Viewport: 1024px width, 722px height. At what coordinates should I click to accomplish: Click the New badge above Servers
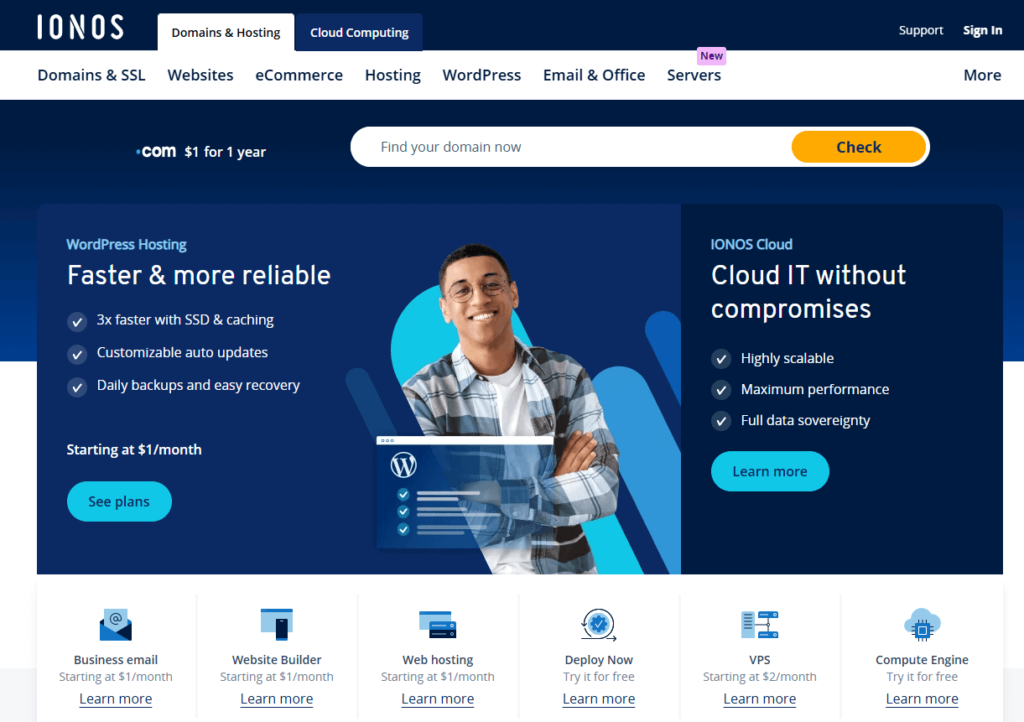point(711,56)
